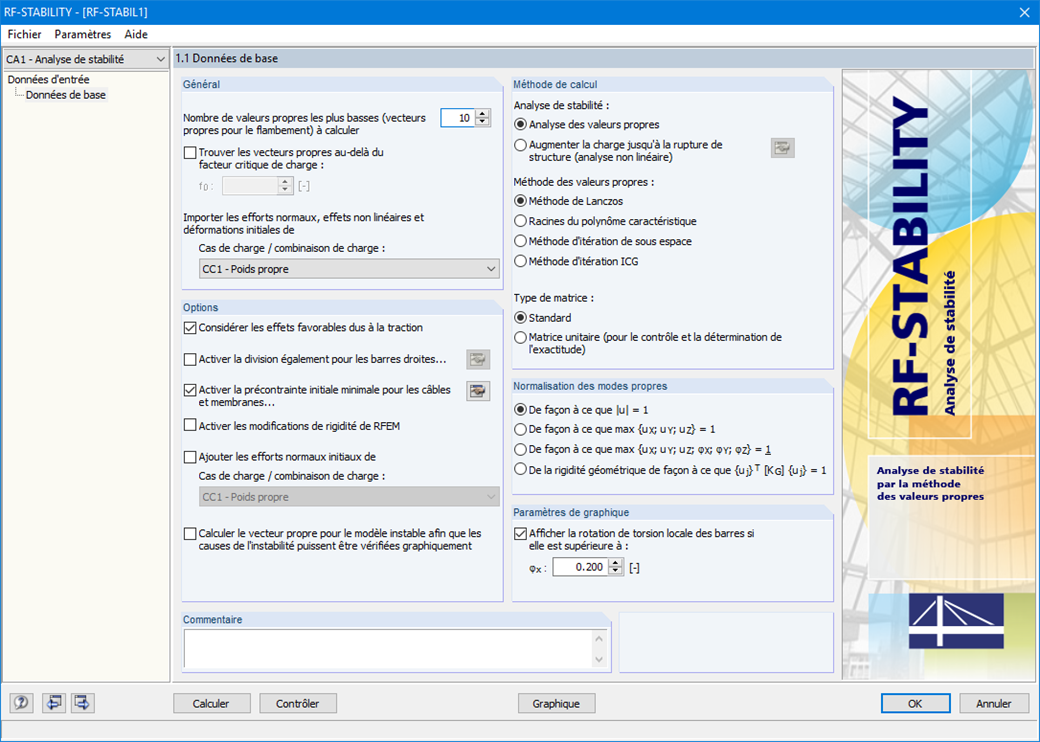
Task: Select 'Augmenter la charge jusqu'à la rupture' option
Action: coord(521,145)
